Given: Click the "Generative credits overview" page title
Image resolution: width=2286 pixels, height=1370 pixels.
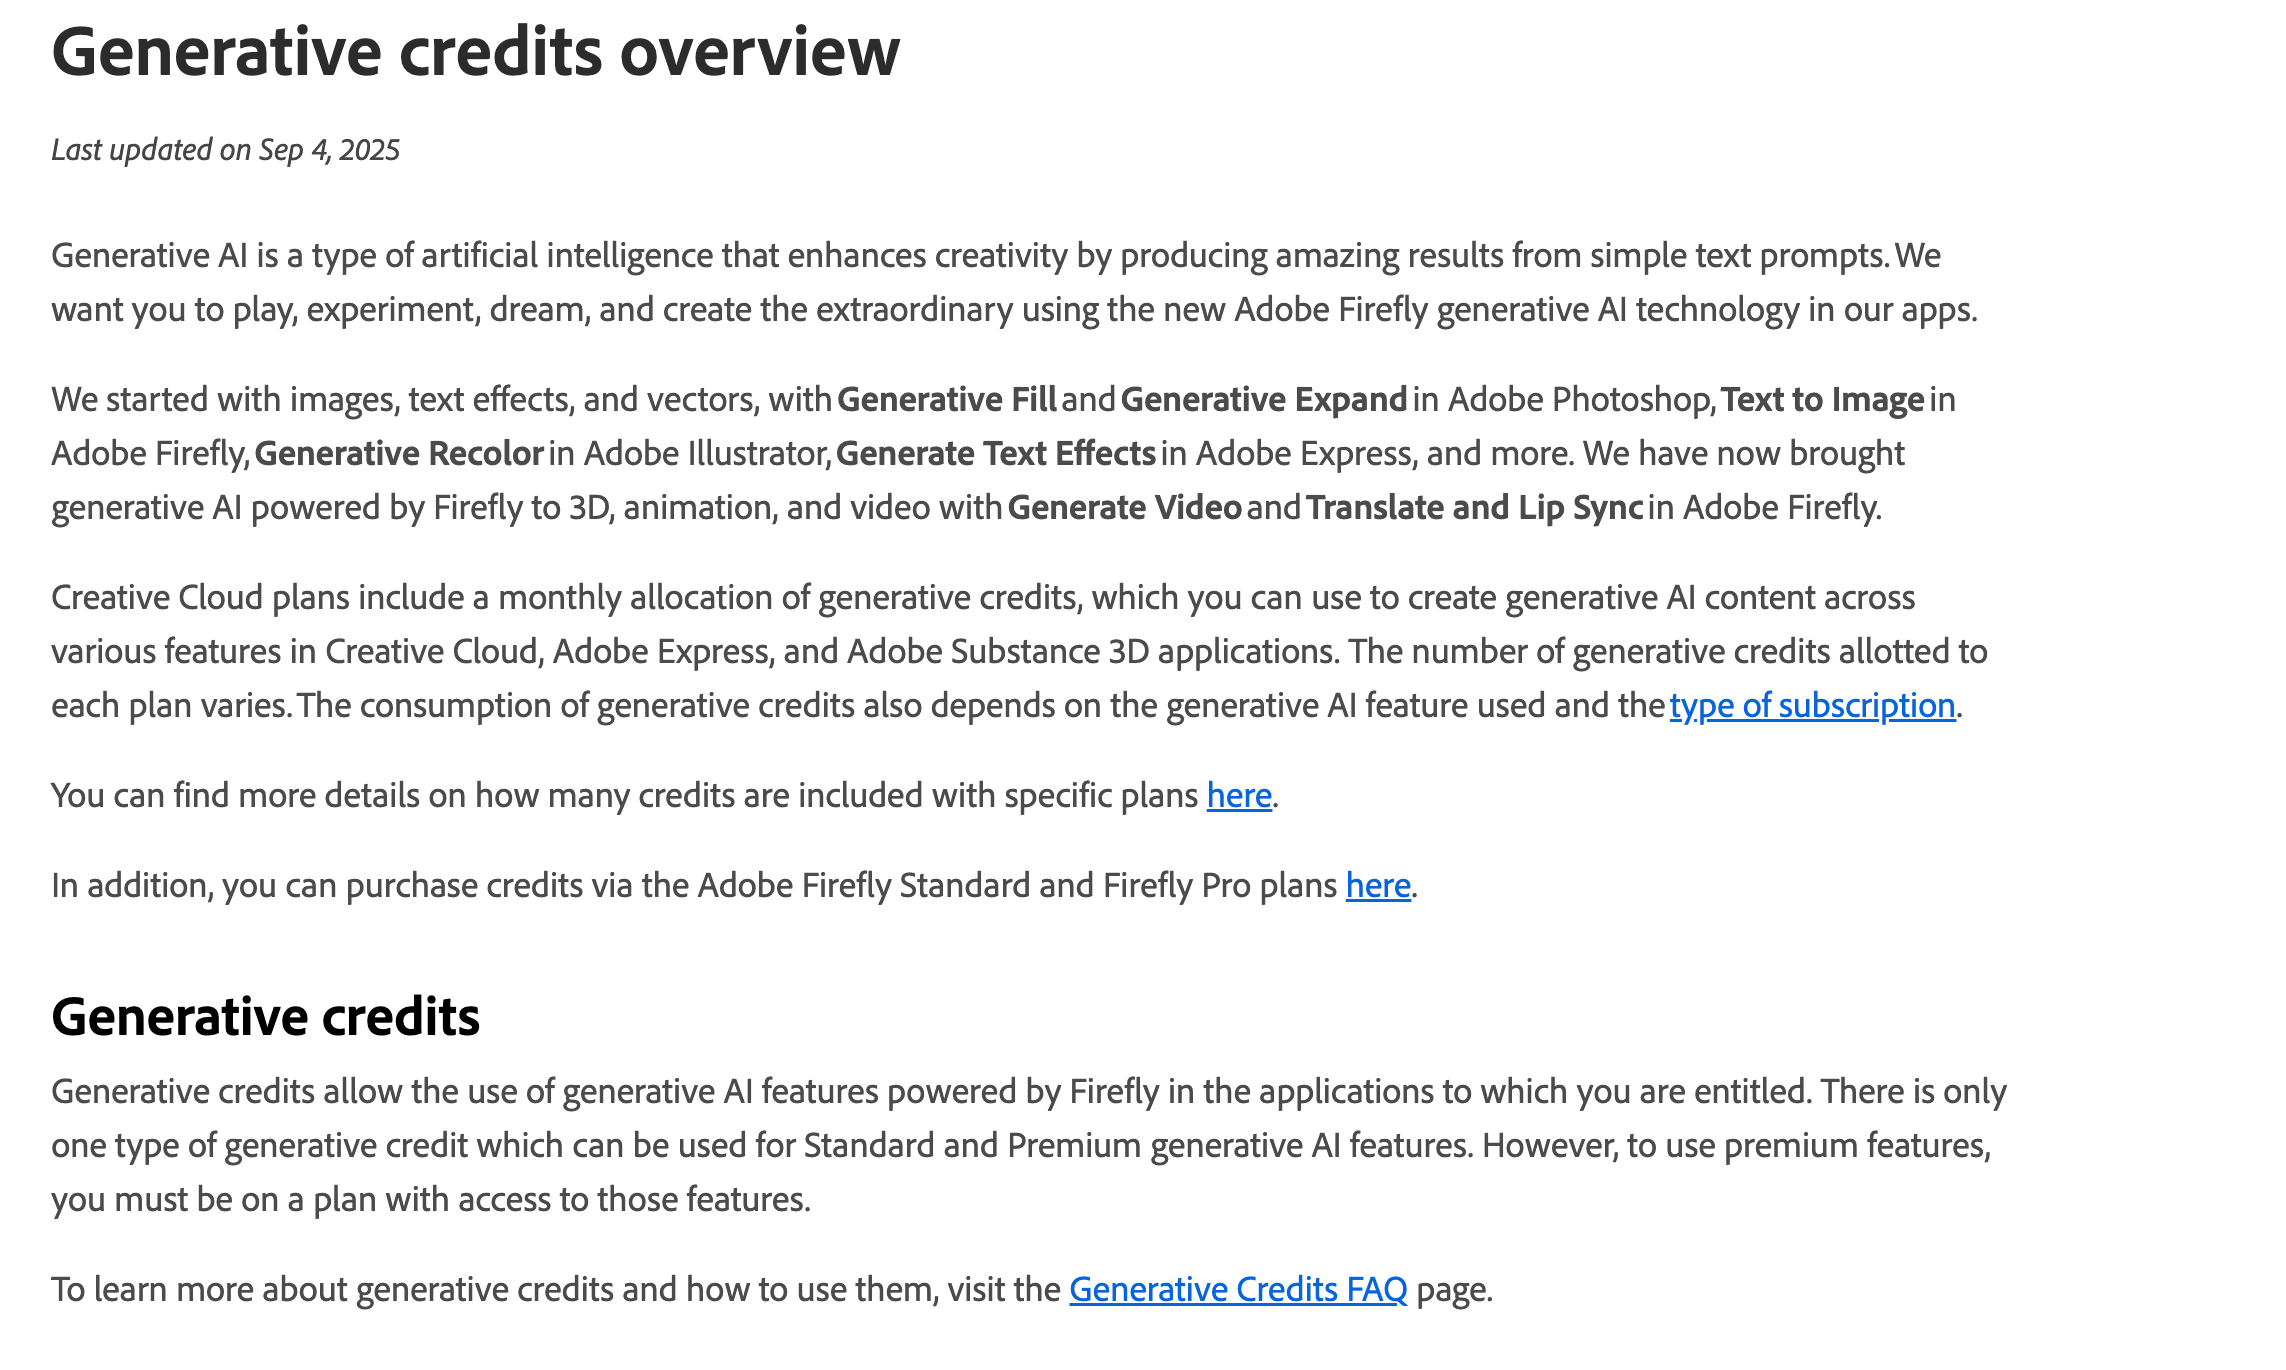Looking at the screenshot, I should coord(476,52).
